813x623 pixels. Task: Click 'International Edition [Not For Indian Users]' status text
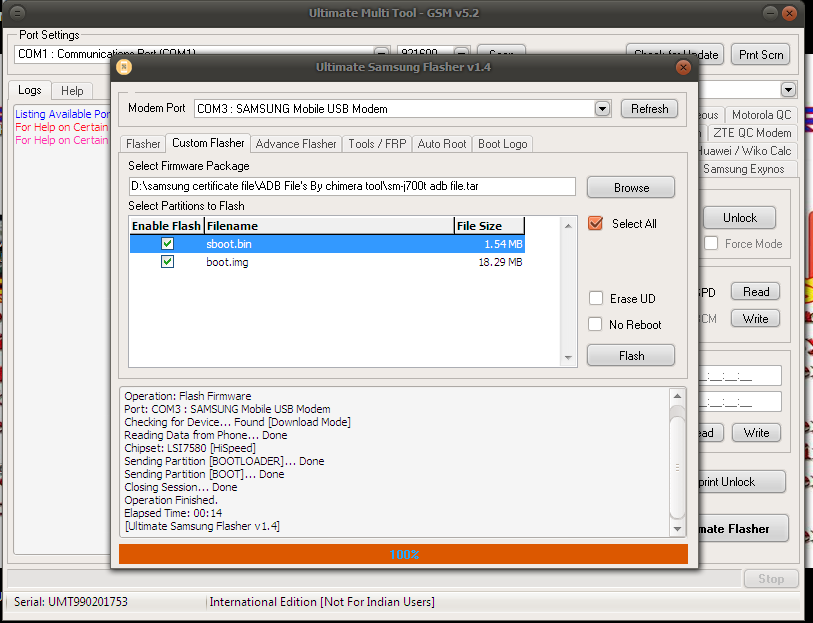point(322,602)
